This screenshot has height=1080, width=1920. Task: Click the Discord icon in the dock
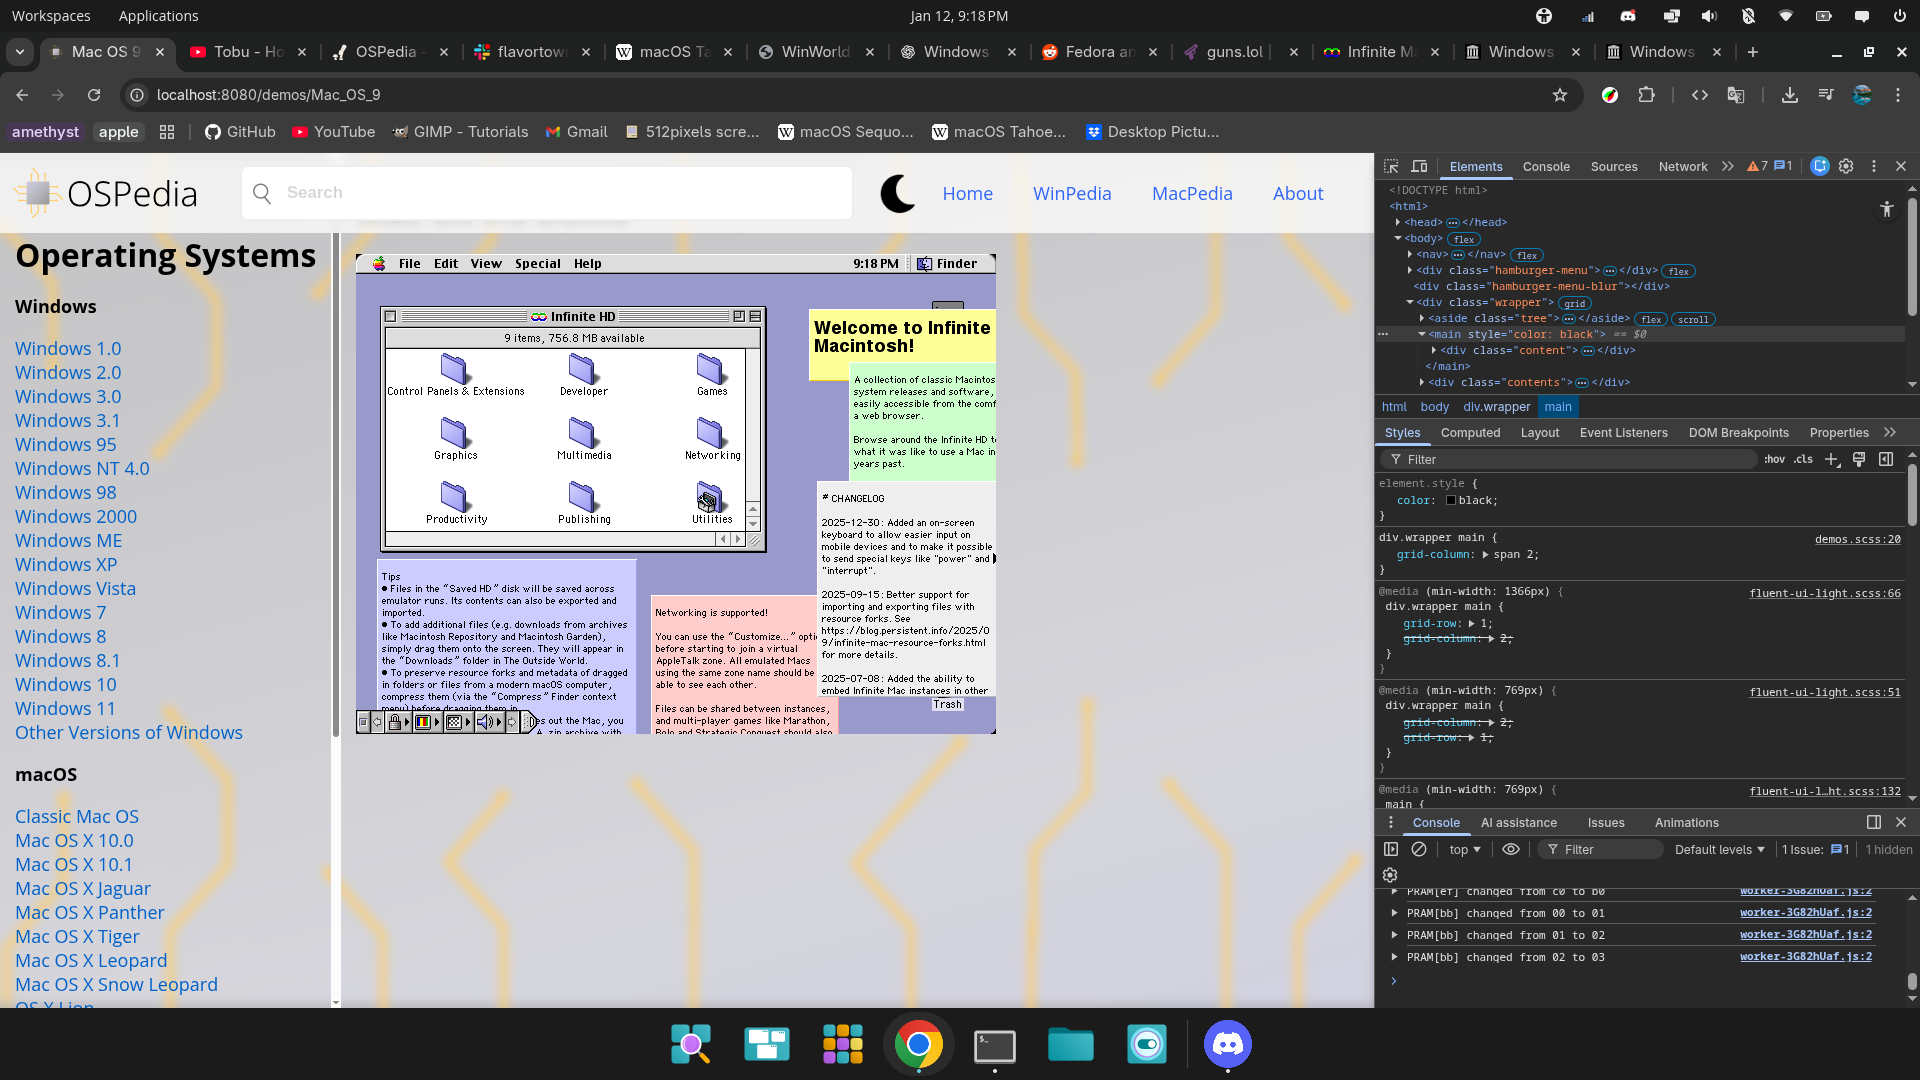1227,1045
